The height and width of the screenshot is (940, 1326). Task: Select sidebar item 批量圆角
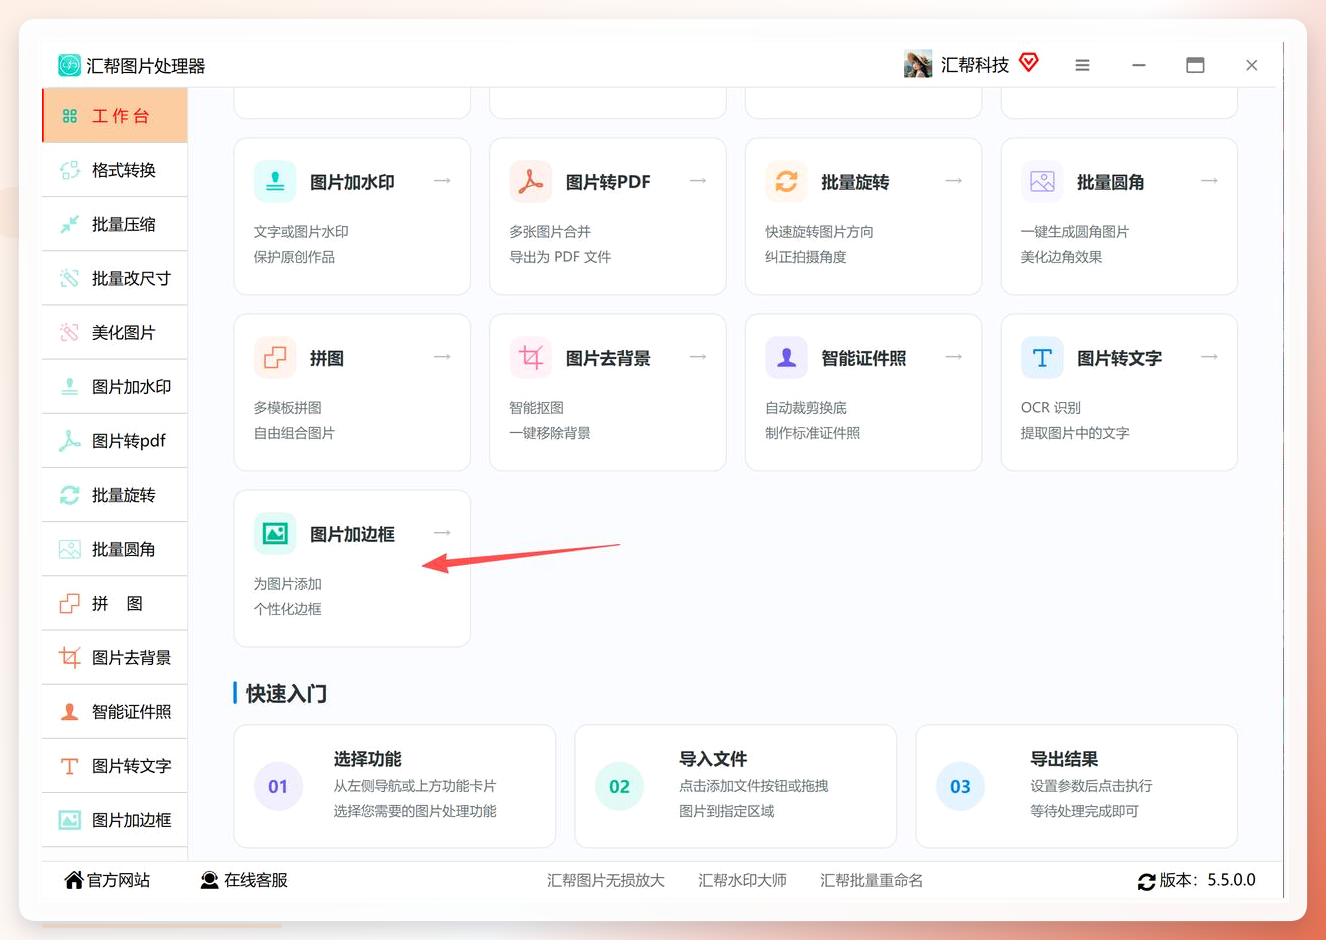(x=114, y=549)
